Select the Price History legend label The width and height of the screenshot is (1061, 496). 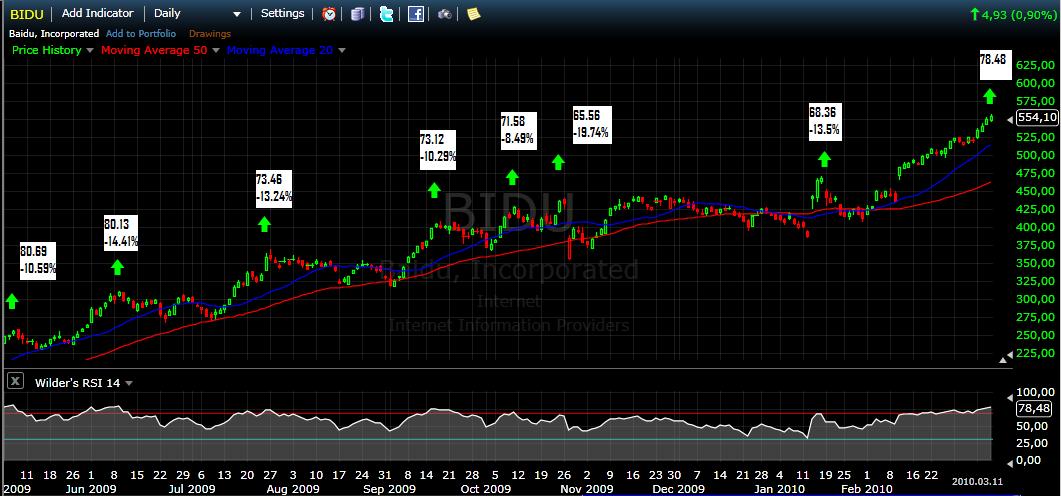[x=47, y=50]
